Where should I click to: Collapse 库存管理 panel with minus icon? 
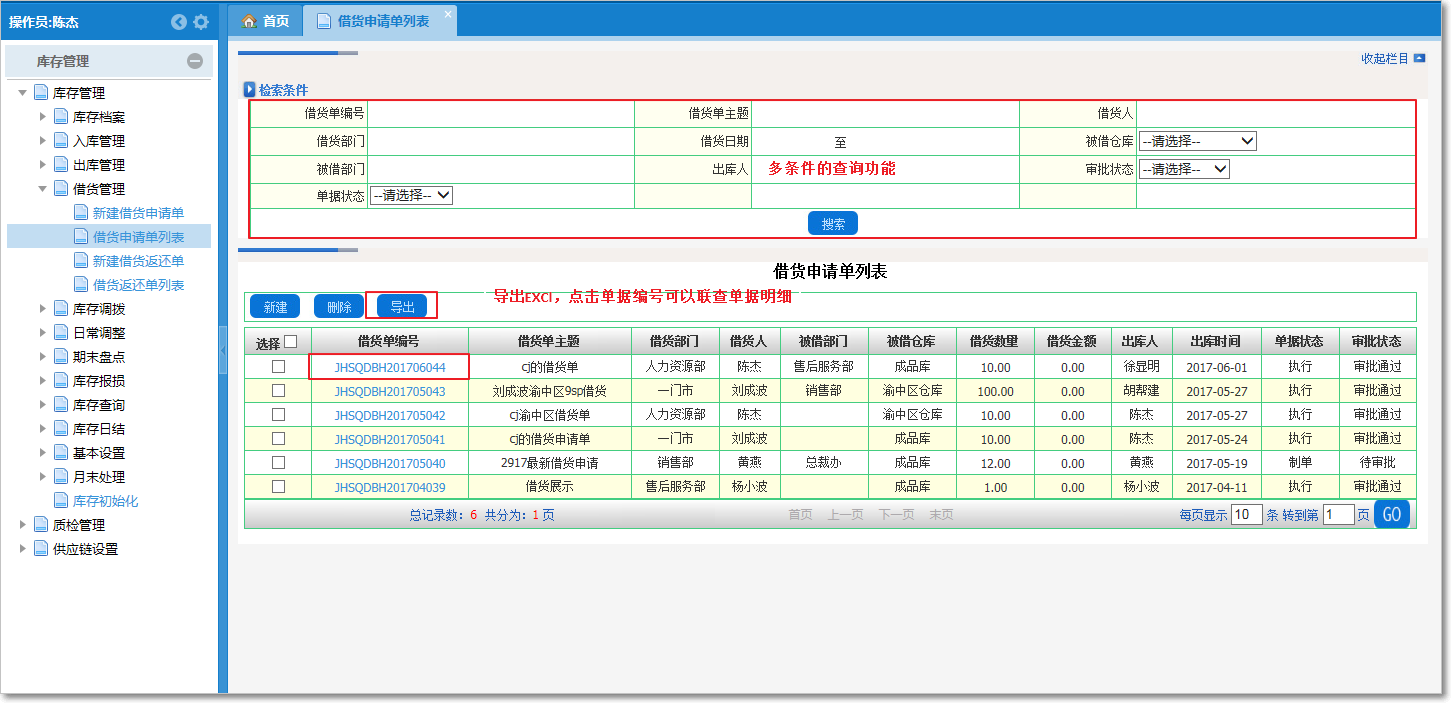coord(195,61)
